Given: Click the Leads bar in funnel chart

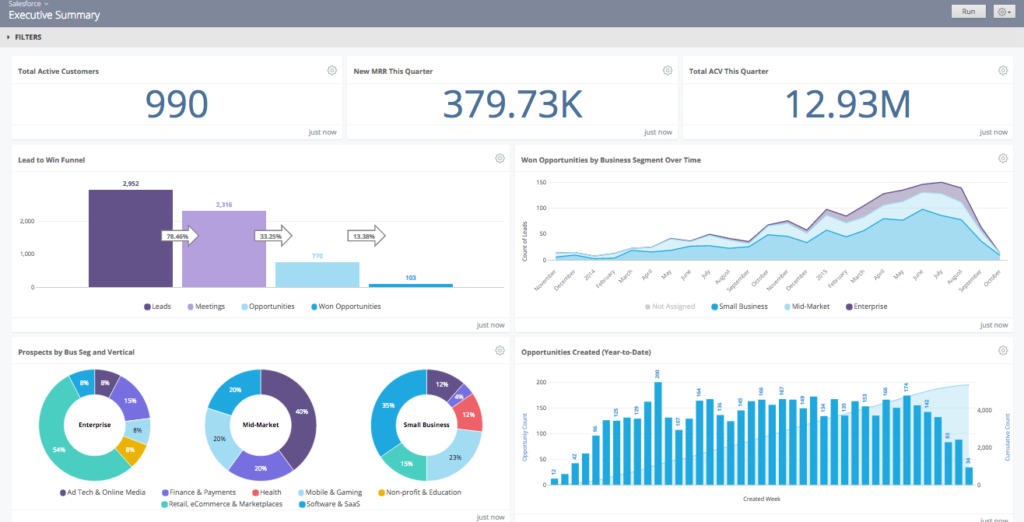Looking at the screenshot, I should point(130,238).
